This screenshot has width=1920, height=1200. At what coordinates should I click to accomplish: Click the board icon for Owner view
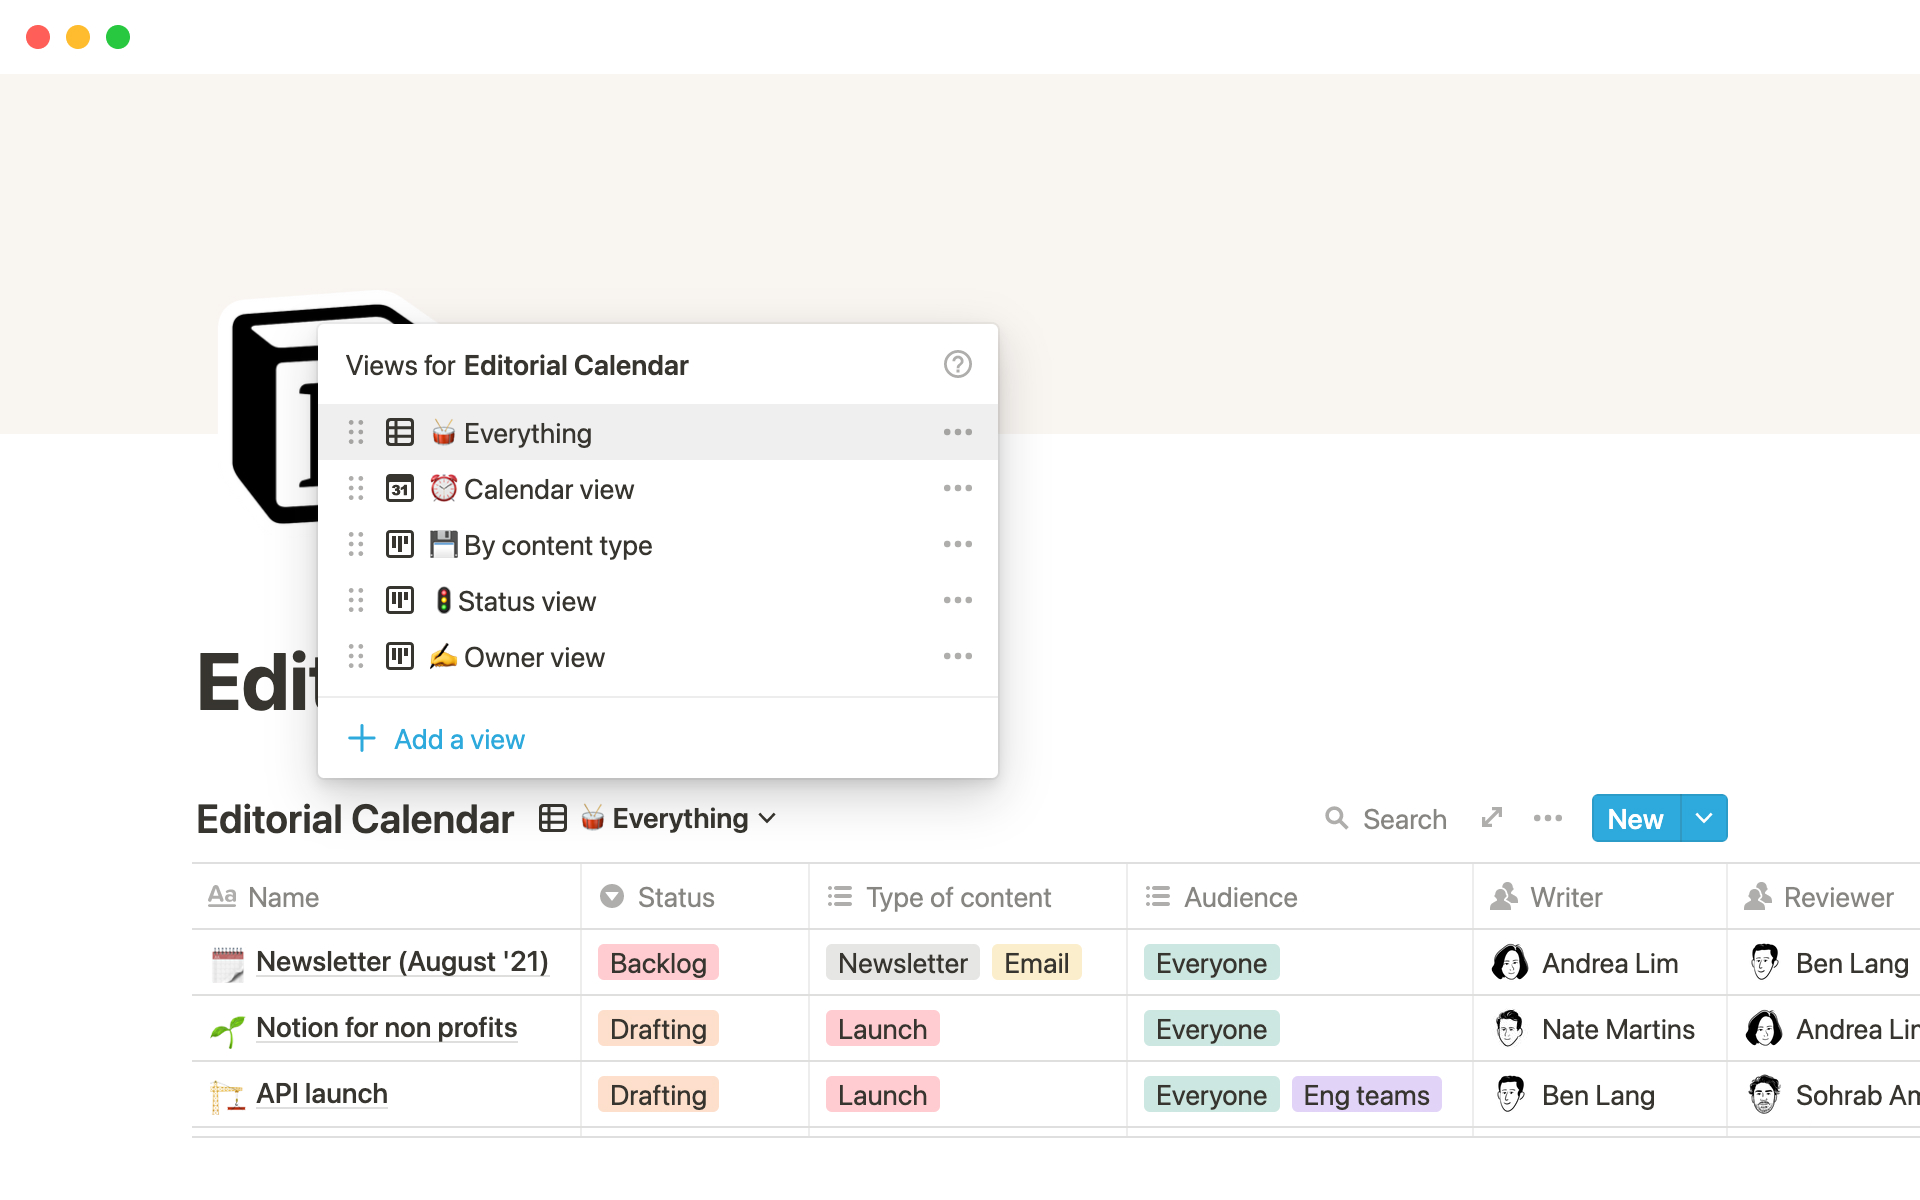399,657
